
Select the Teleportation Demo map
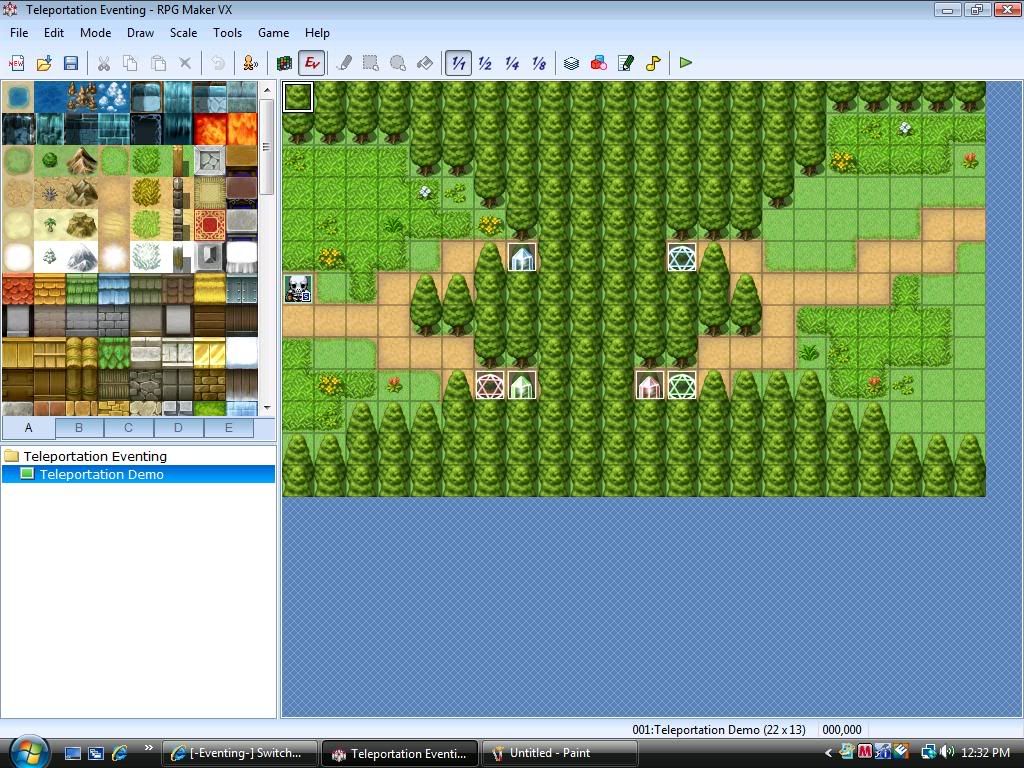pos(101,474)
